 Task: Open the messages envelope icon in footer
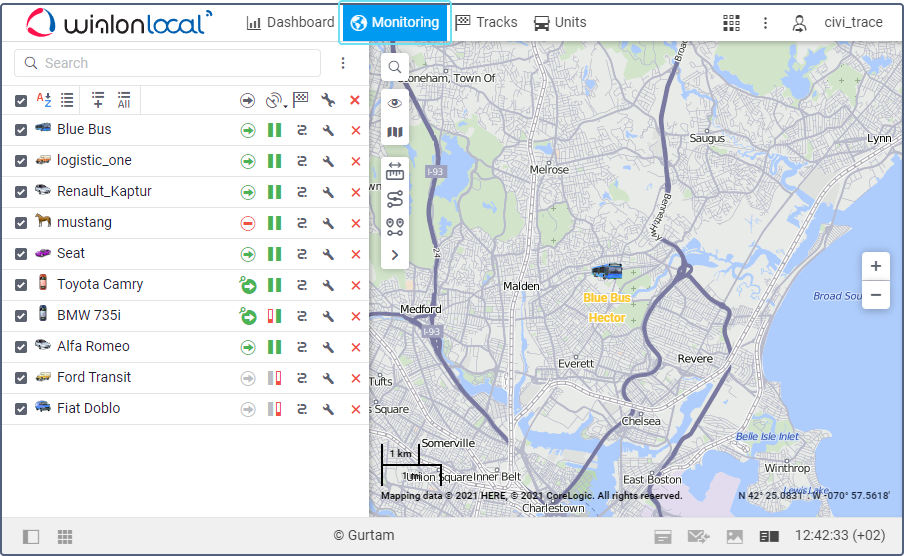pyautogui.click(x=699, y=537)
